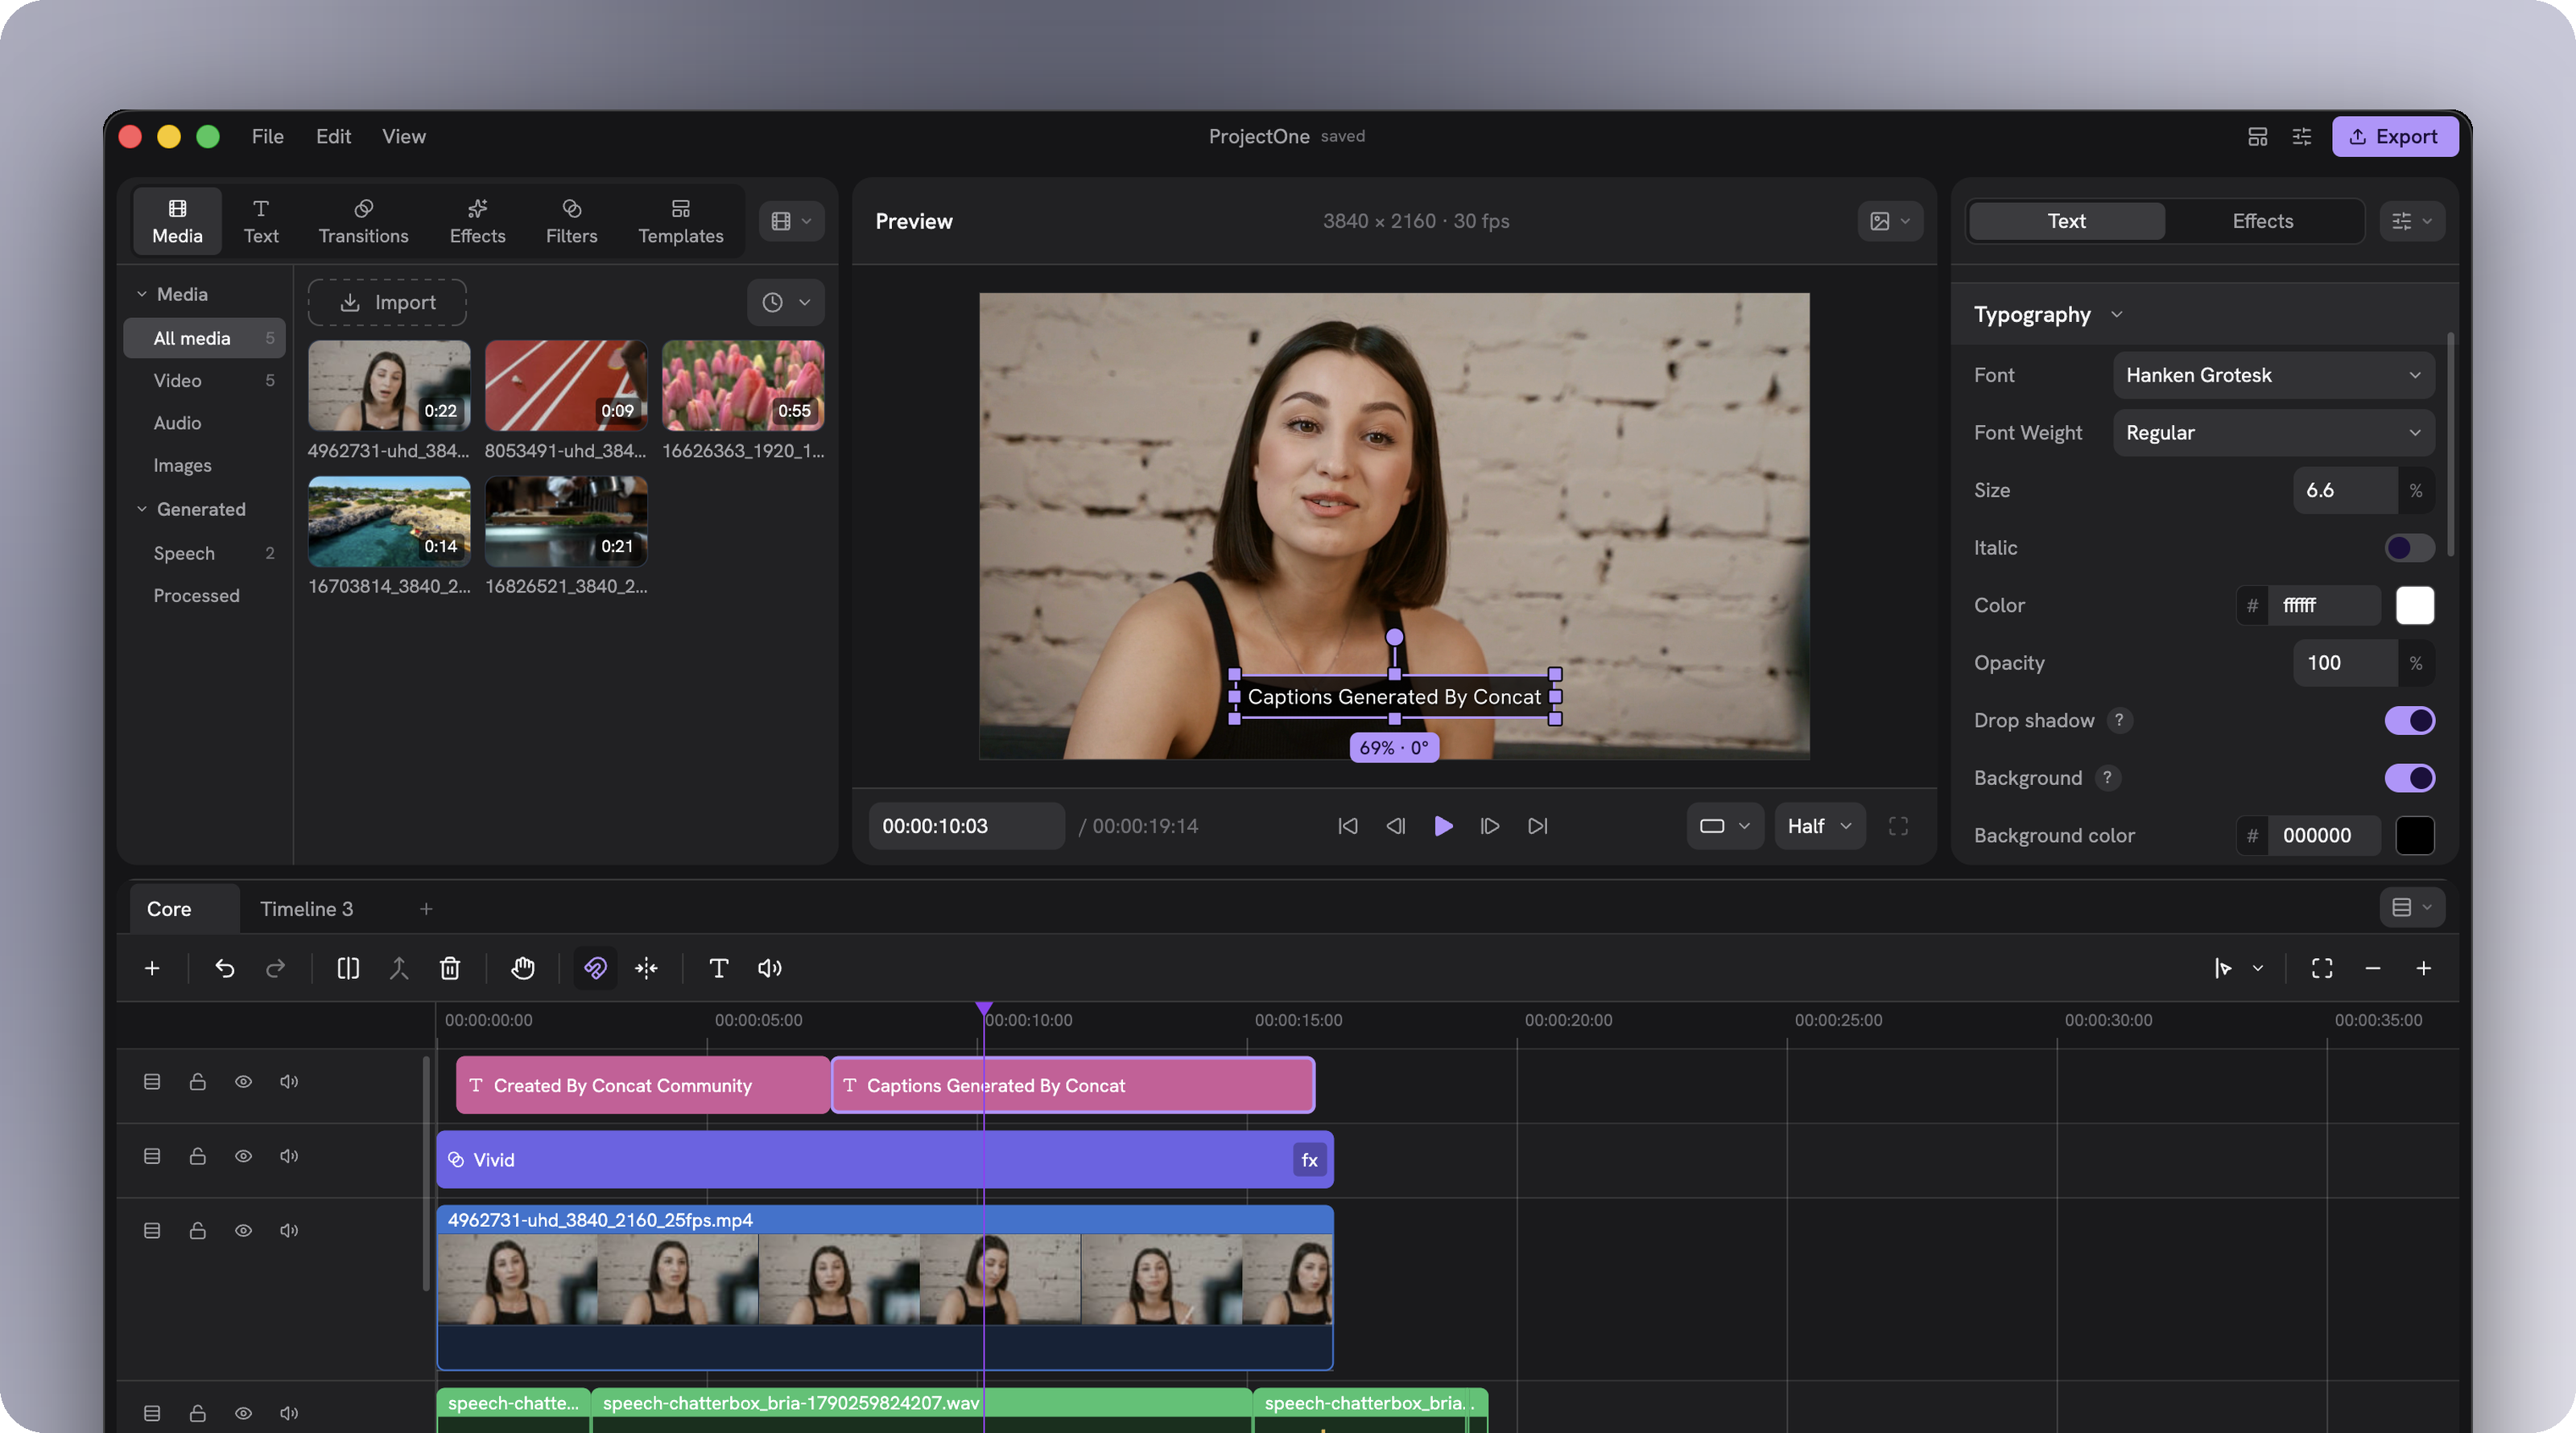Viewport: 2576px width, 1433px height.
Task: Open the File menu
Action: coord(267,136)
